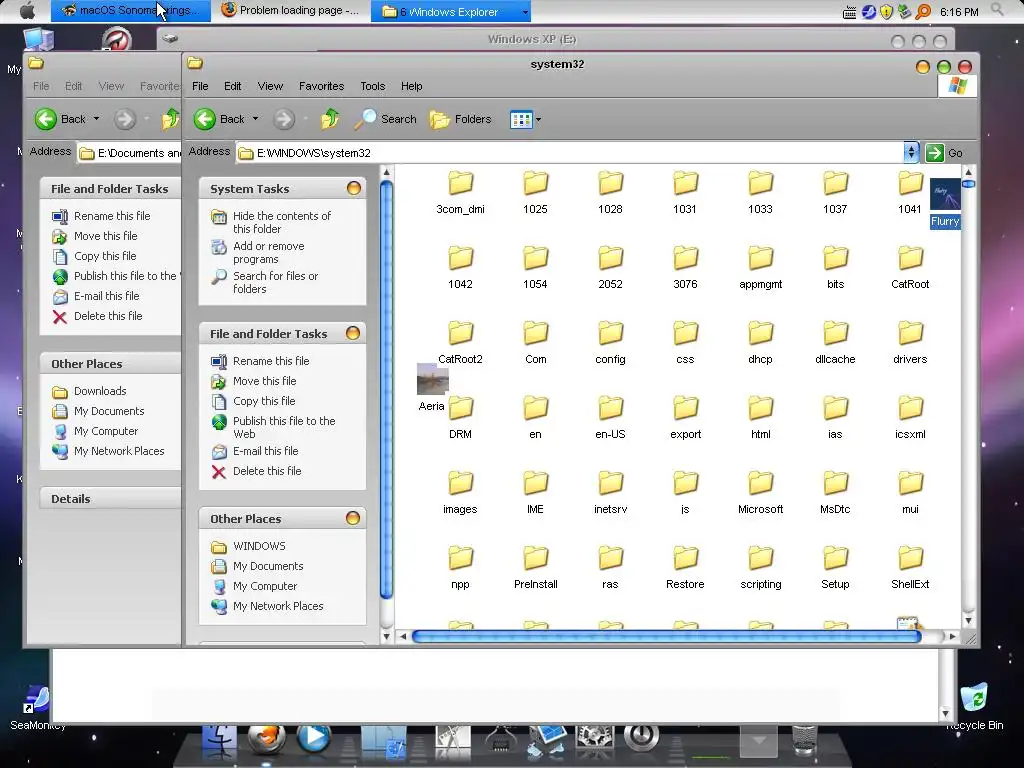1024x768 pixels.
Task: Open the address bar dropdown in system32 window
Action: [x=911, y=152]
